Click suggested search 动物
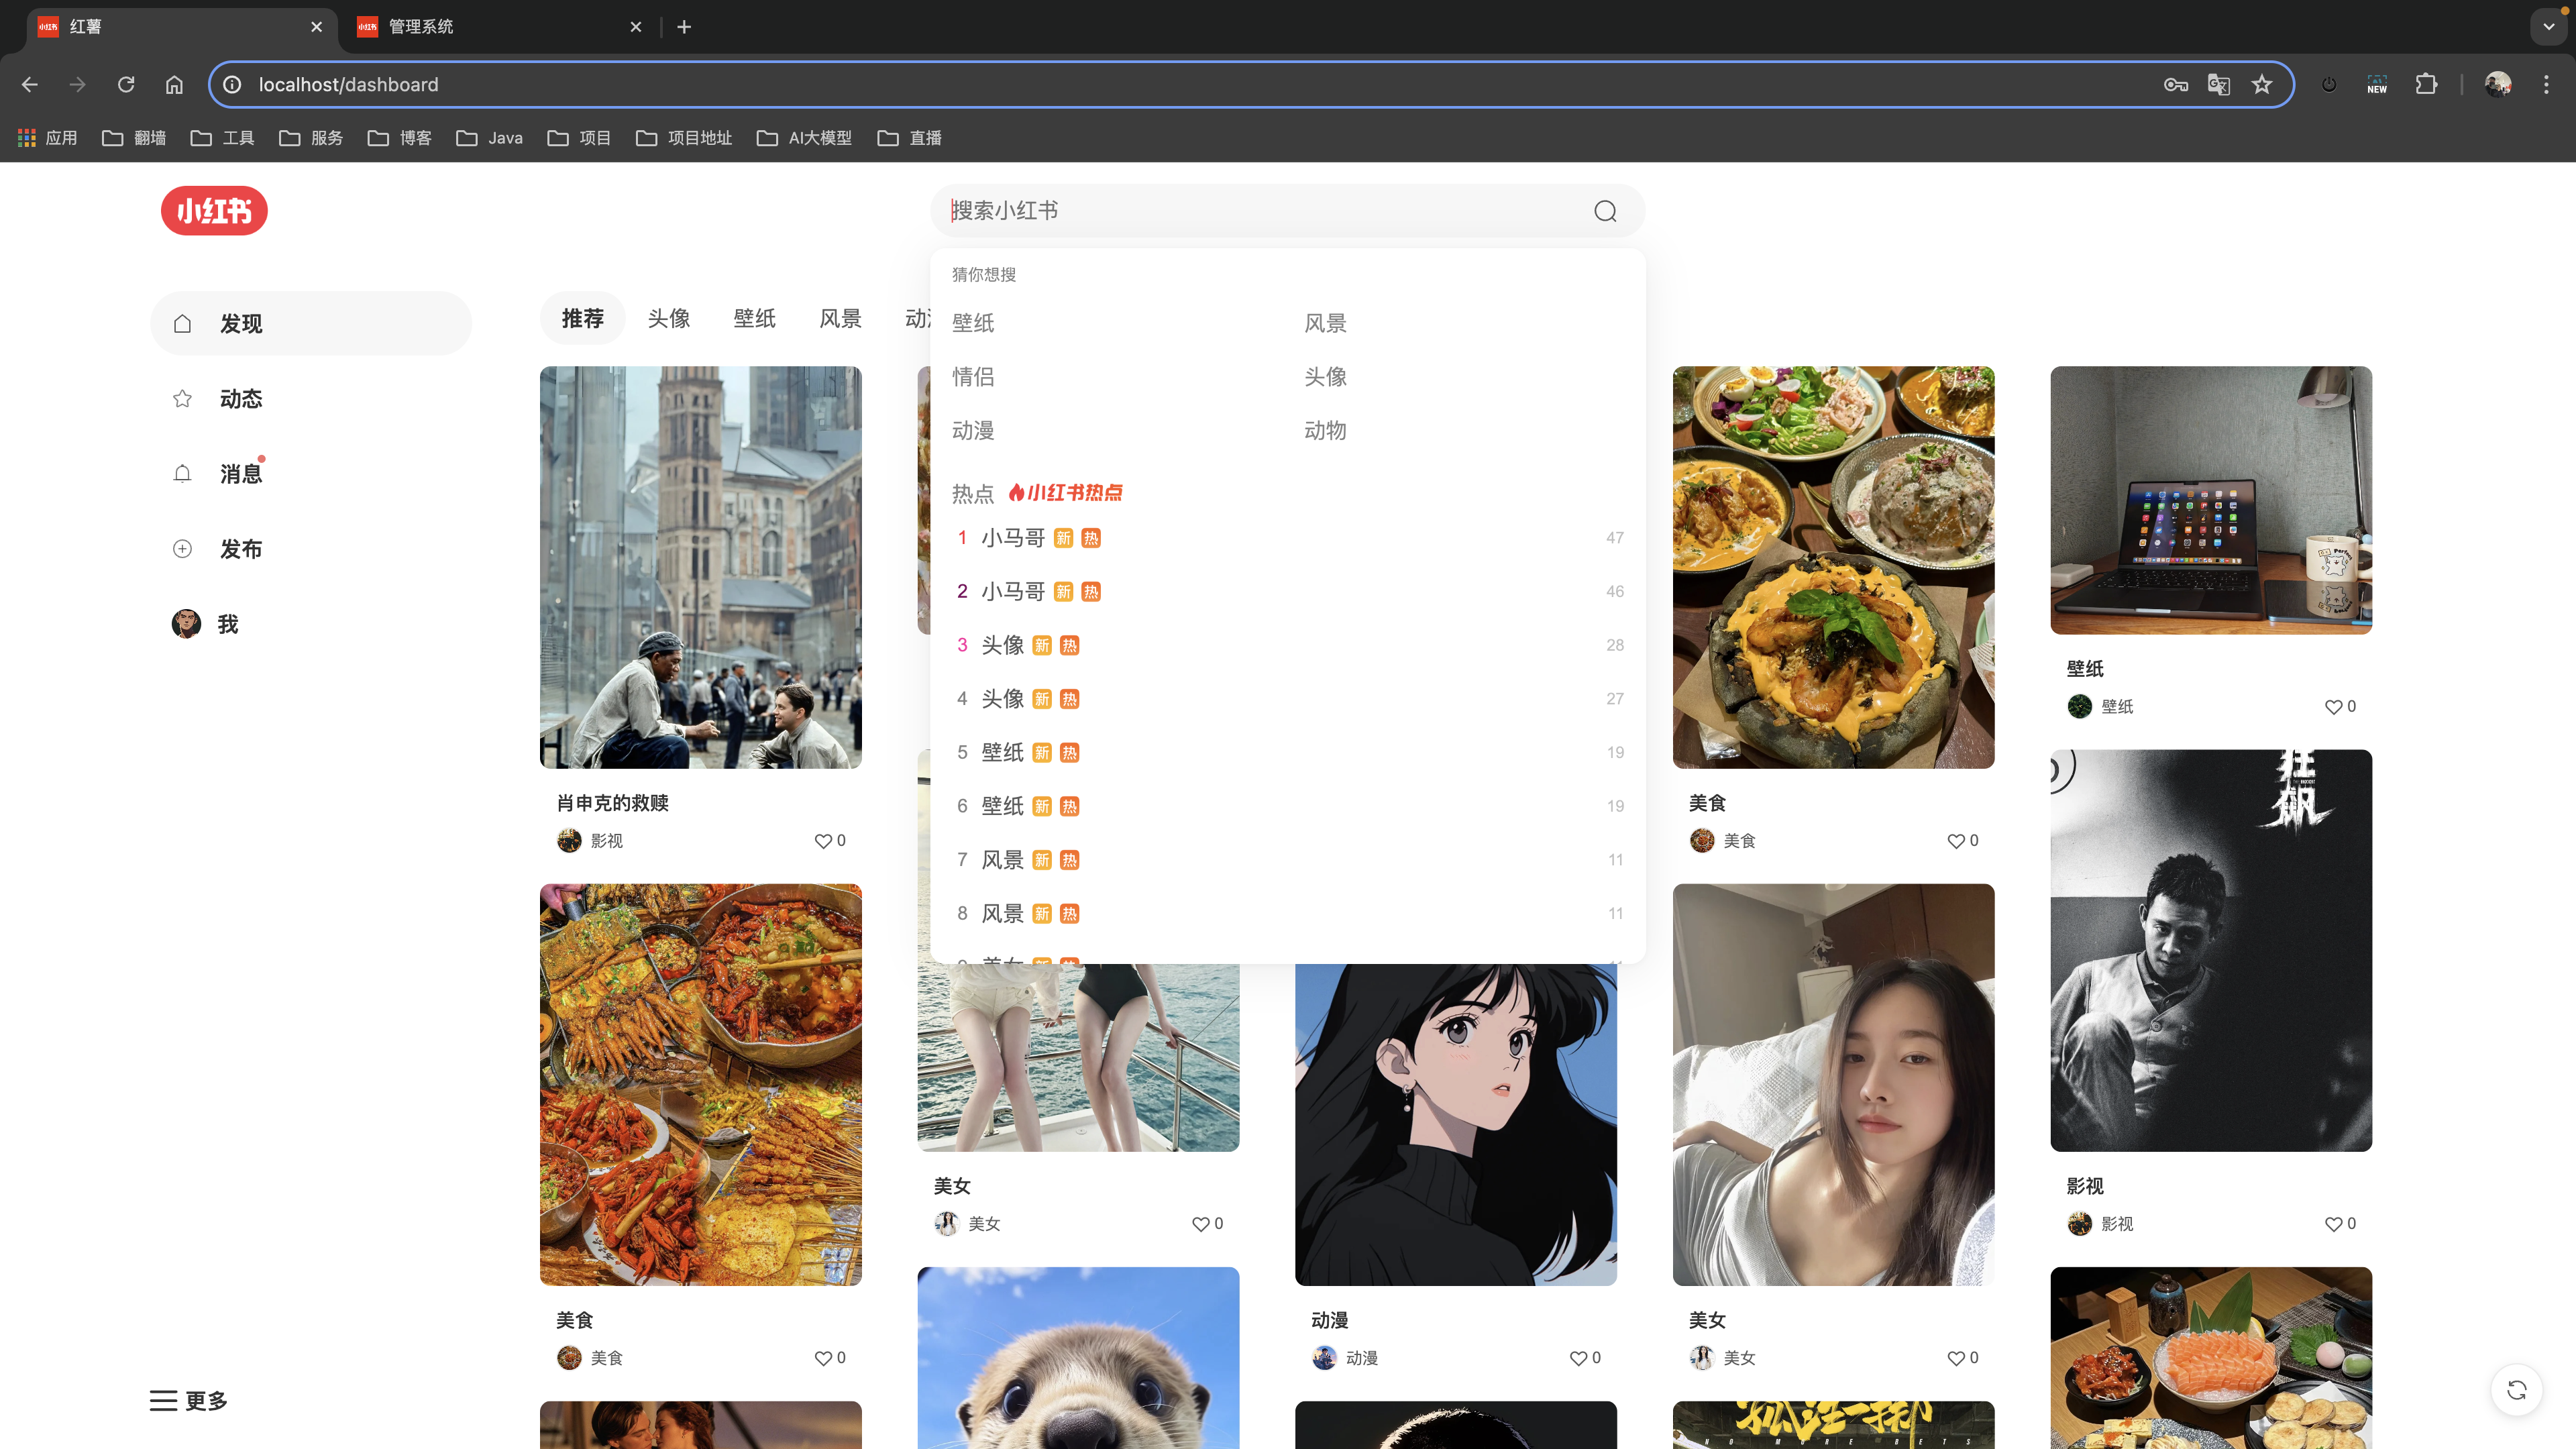The image size is (2576, 1449). 1325,431
